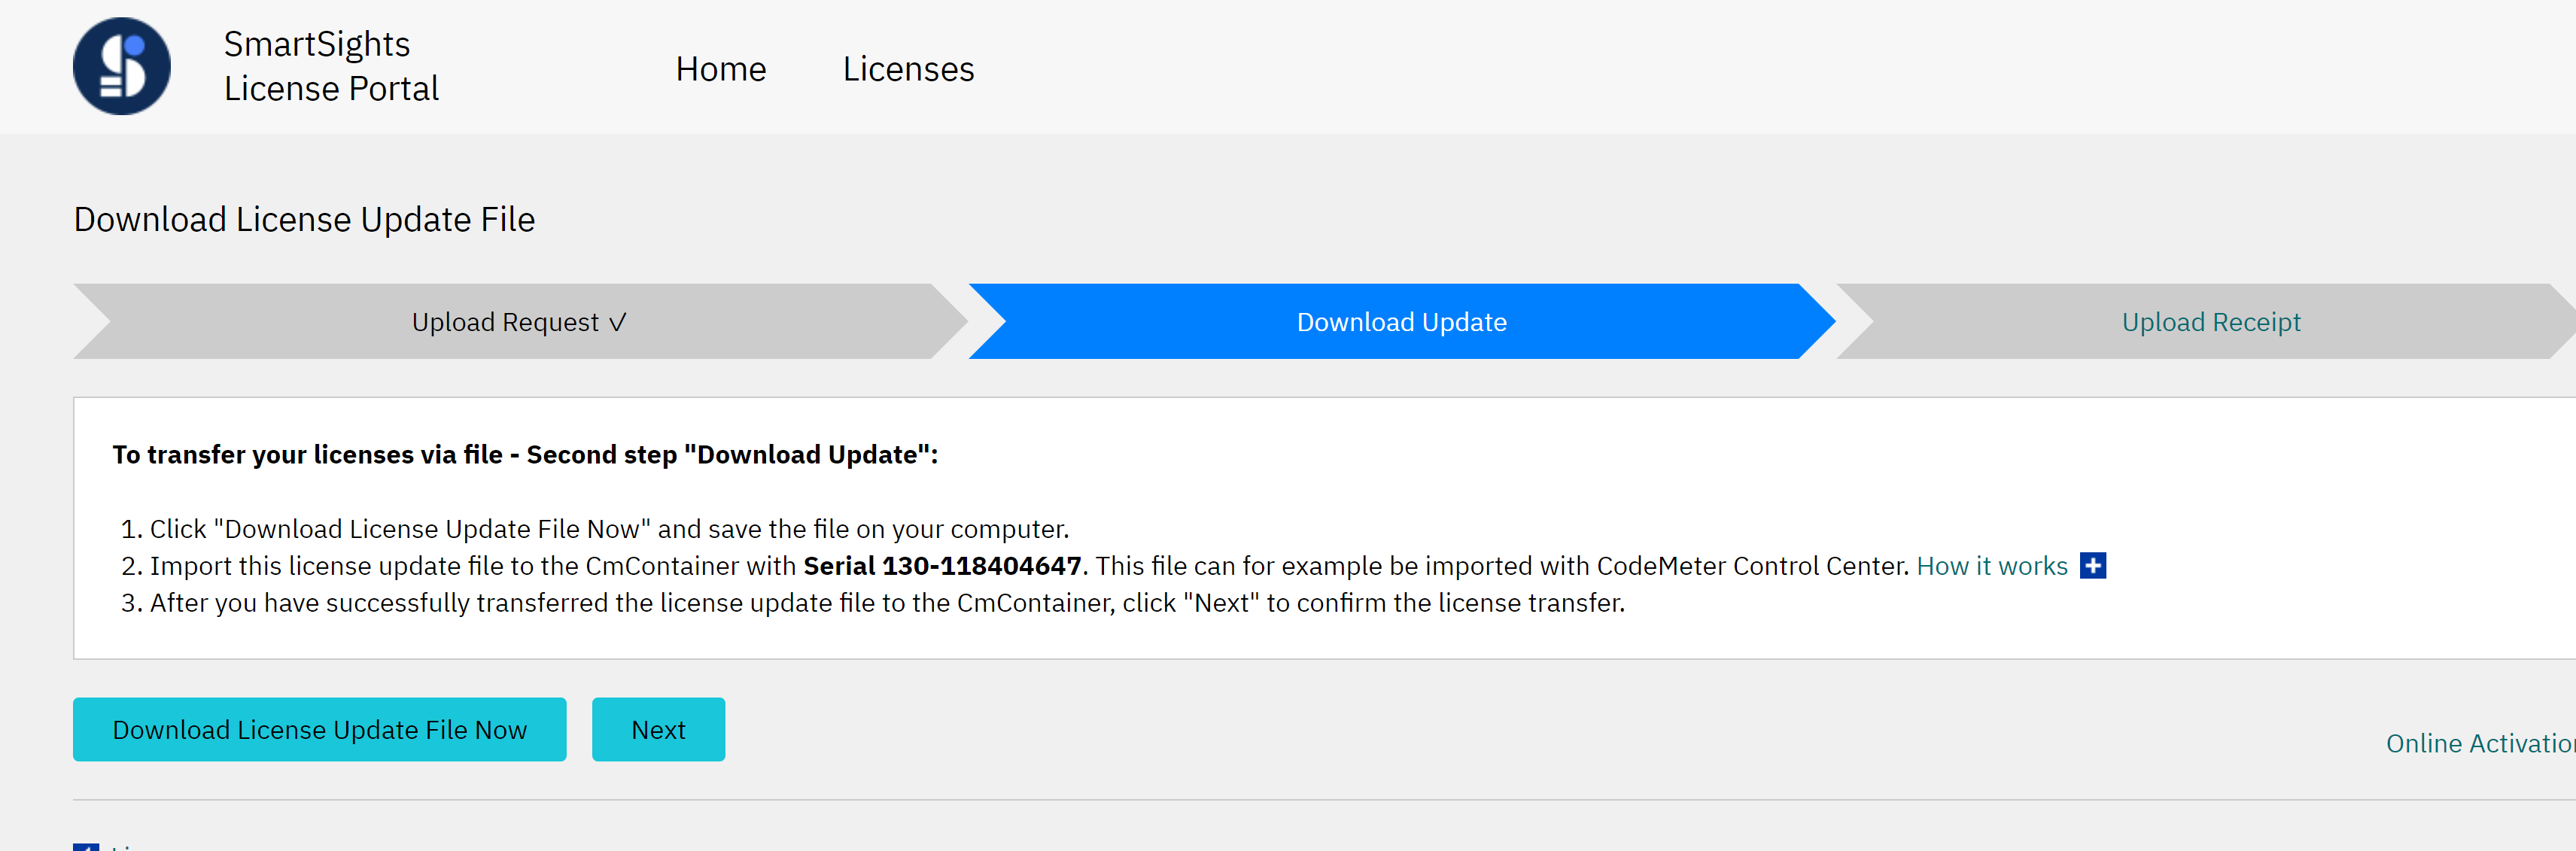Open the Licenses menu item
Viewport: 2576px width, 851px height.
click(908, 69)
